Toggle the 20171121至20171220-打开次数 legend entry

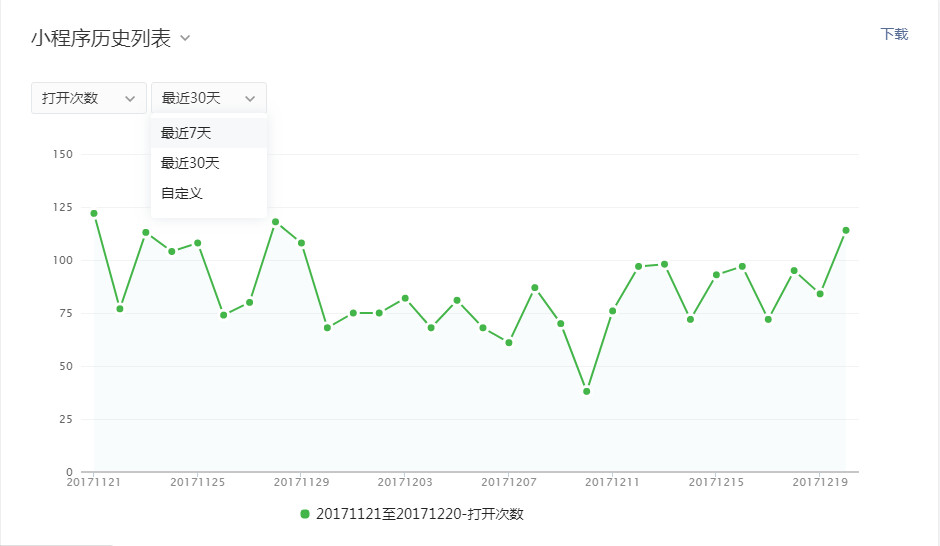click(x=412, y=514)
